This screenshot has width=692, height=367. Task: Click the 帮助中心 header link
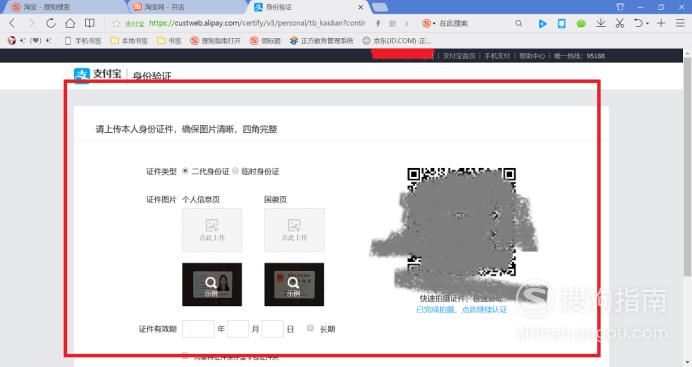click(x=532, y=56)
